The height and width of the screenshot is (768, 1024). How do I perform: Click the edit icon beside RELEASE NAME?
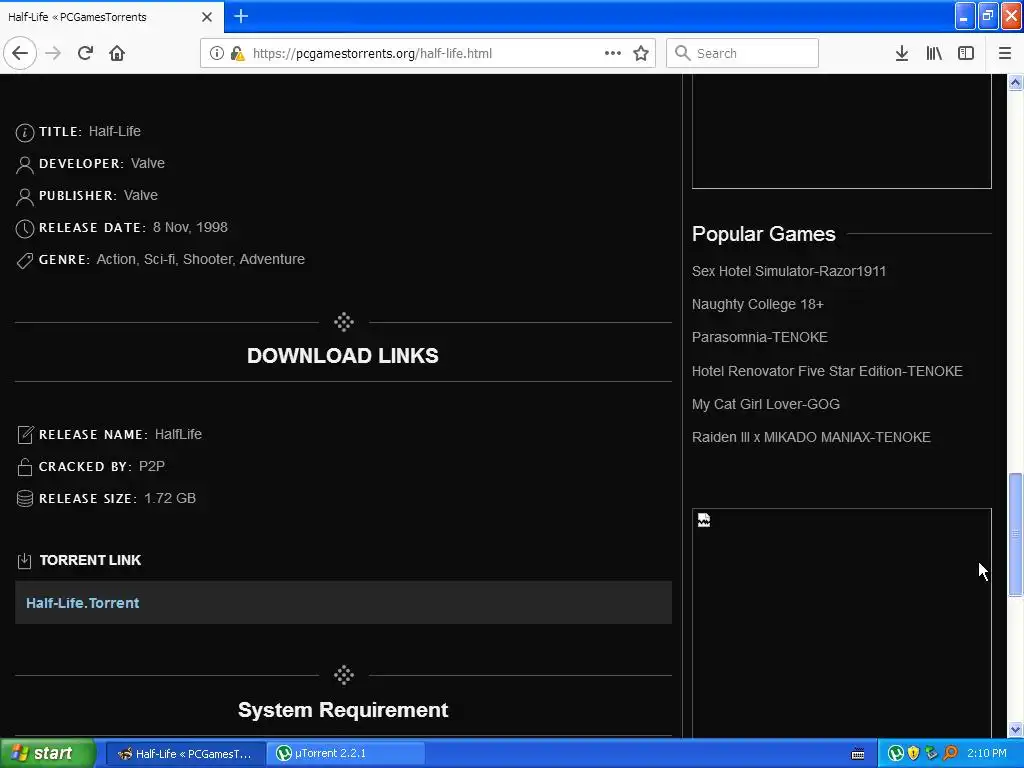coord(24,434)
